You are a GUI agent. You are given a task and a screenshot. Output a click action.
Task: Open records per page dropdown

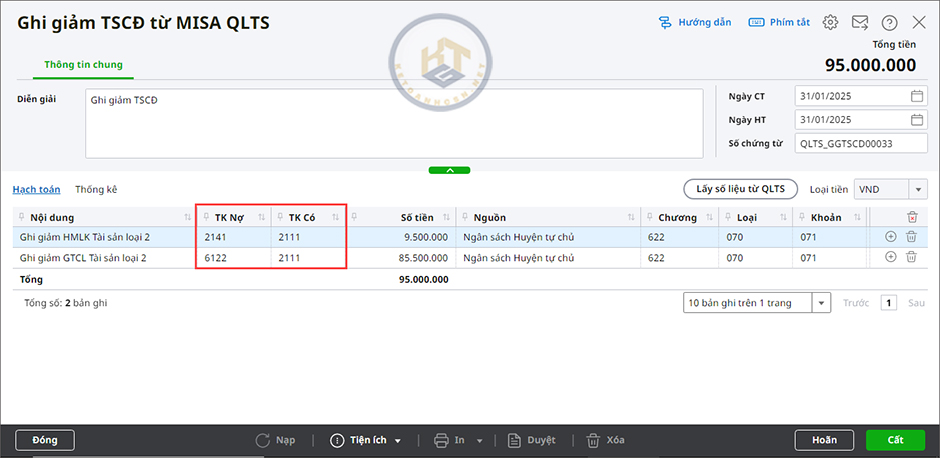pos(821,303)
